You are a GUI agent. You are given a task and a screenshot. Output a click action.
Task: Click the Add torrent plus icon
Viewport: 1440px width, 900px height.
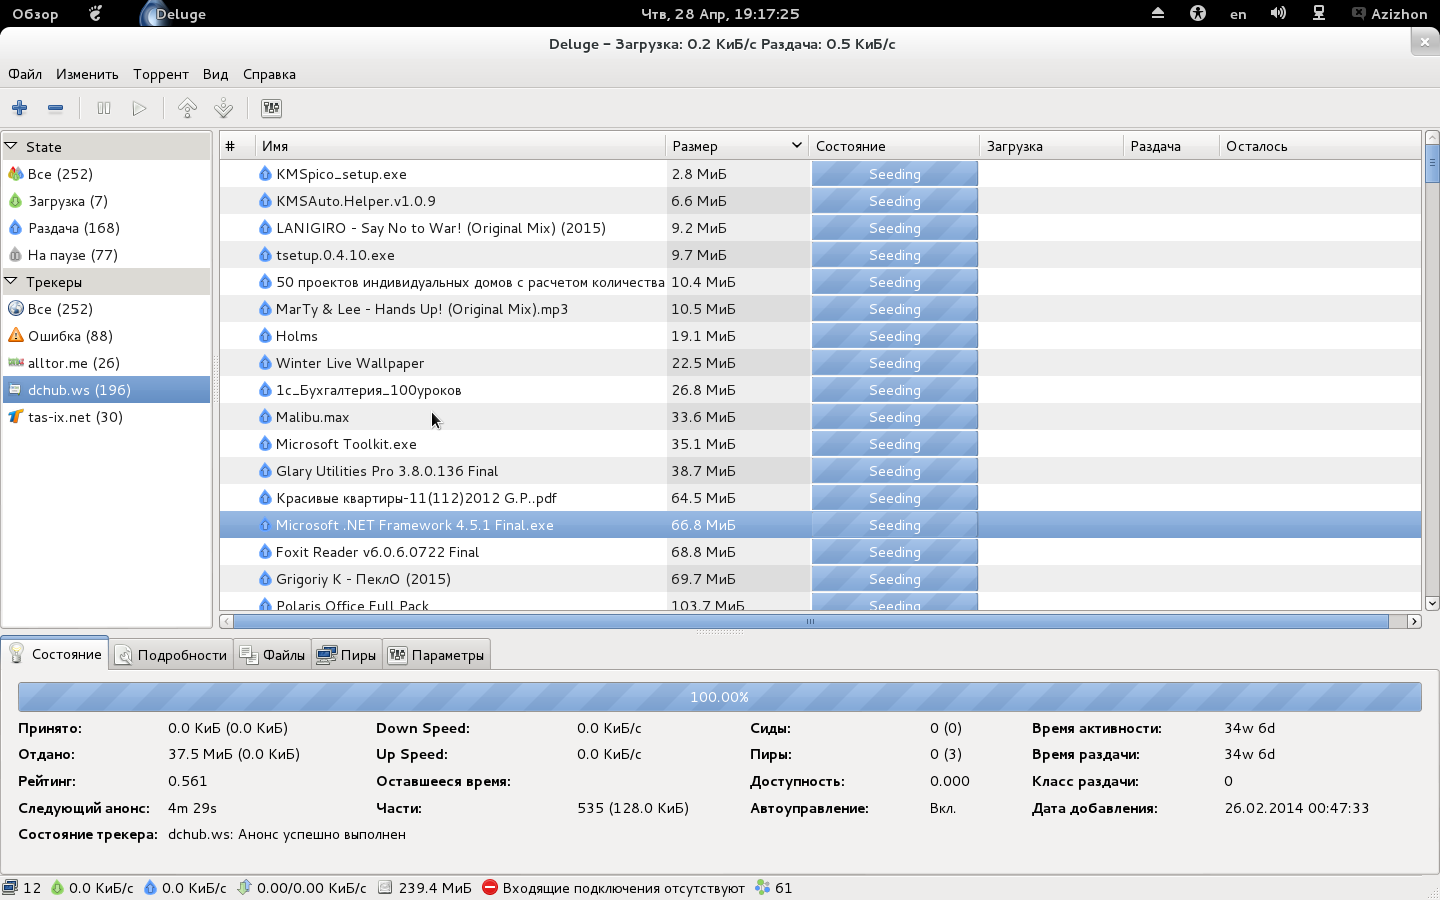(x=20, y=108)
